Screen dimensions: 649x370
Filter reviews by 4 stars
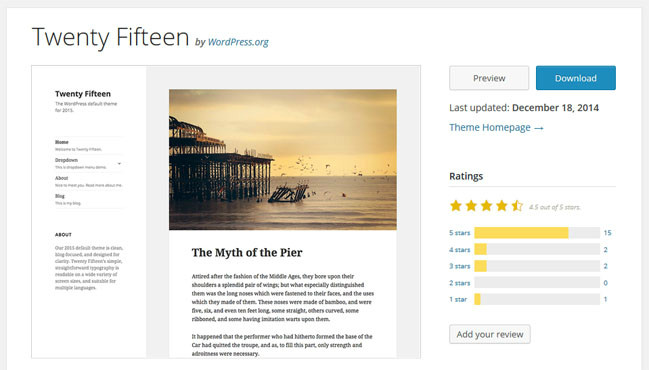pos(460,250)
